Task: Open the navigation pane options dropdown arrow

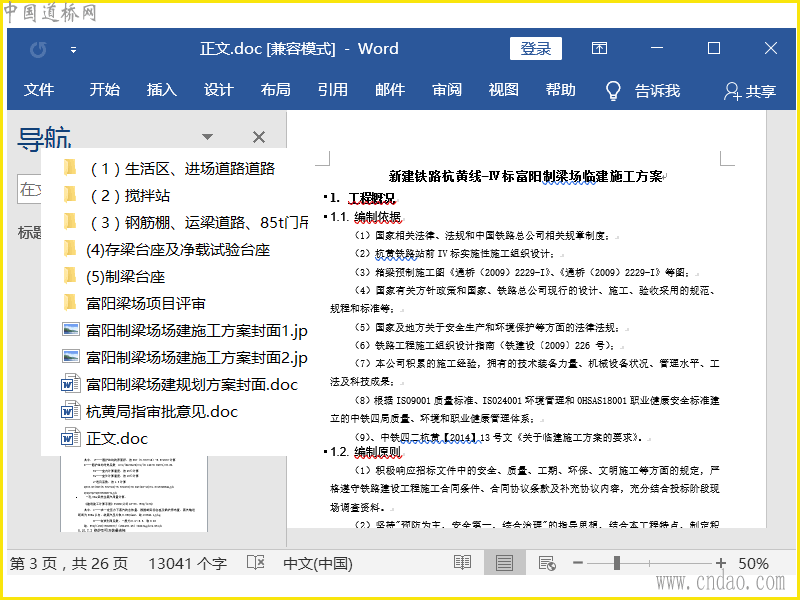Action: pyautogui.click(x=207, y=138)
